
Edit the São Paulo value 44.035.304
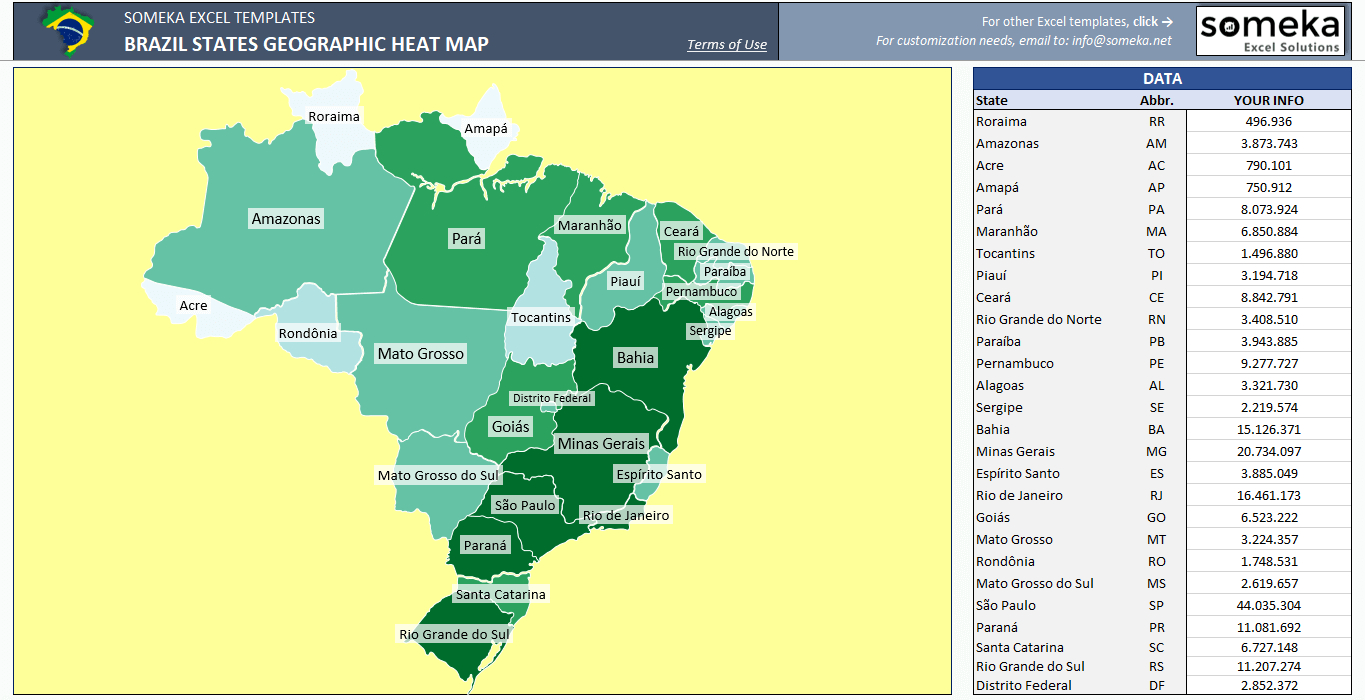[x=1268, y=606]
